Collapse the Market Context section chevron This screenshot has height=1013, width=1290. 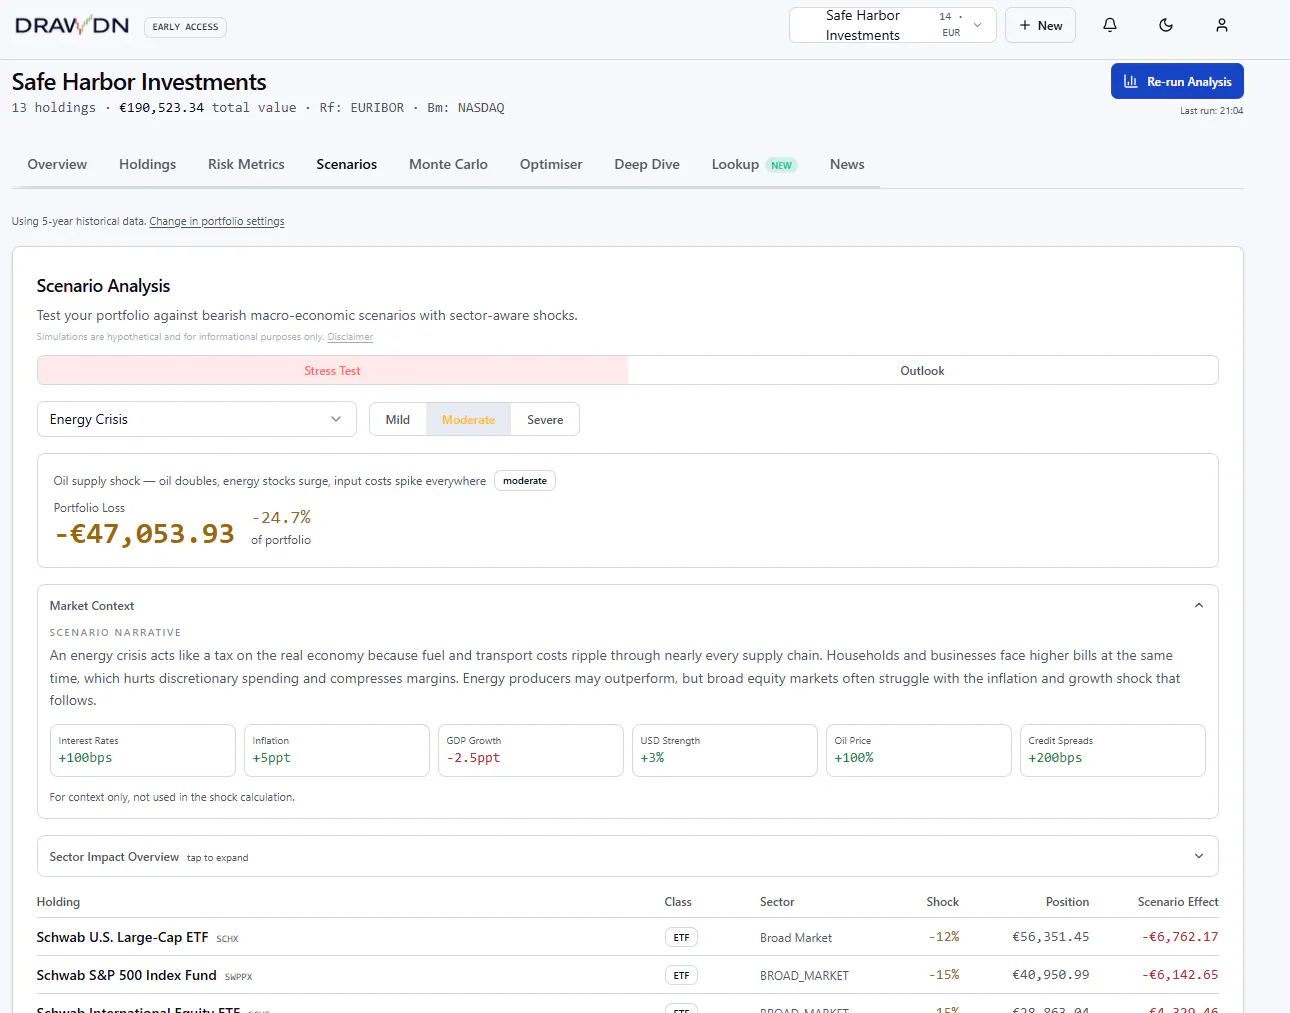pos(1198,605)
